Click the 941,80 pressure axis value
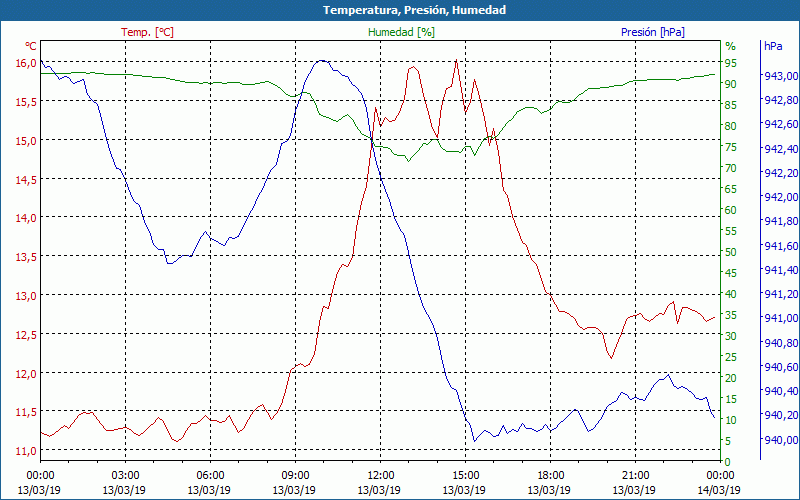Viewport: 800px width, 500px height. [x=781, y=221]
